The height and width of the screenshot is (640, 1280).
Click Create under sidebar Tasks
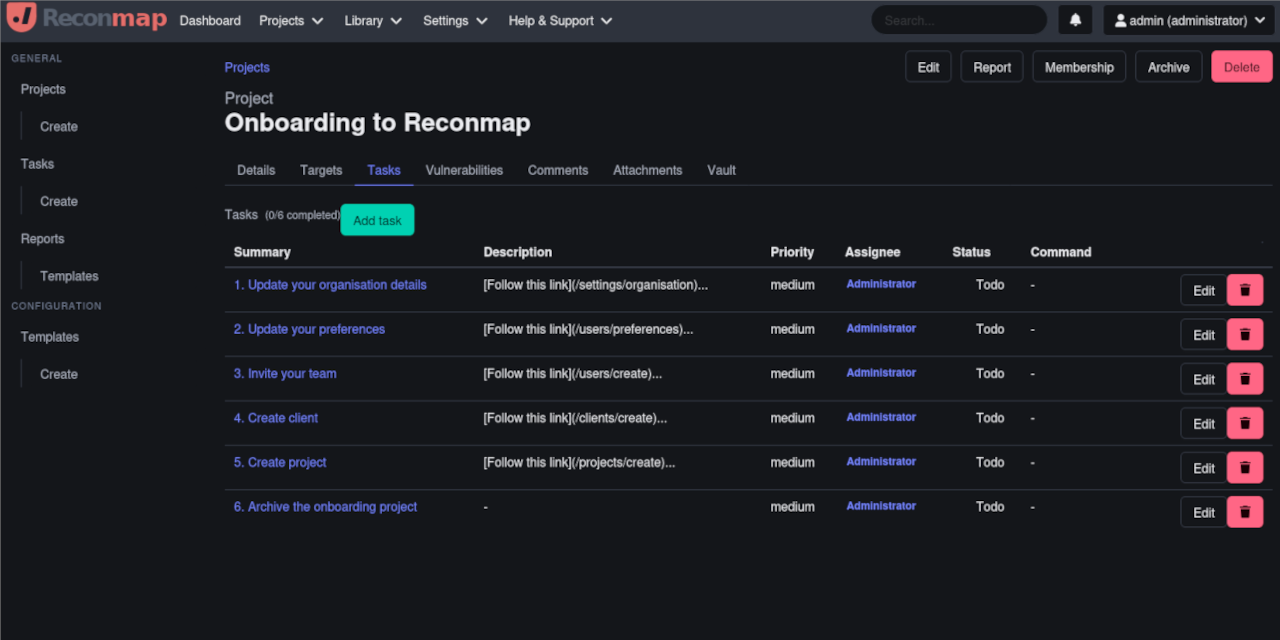[59, 201]
